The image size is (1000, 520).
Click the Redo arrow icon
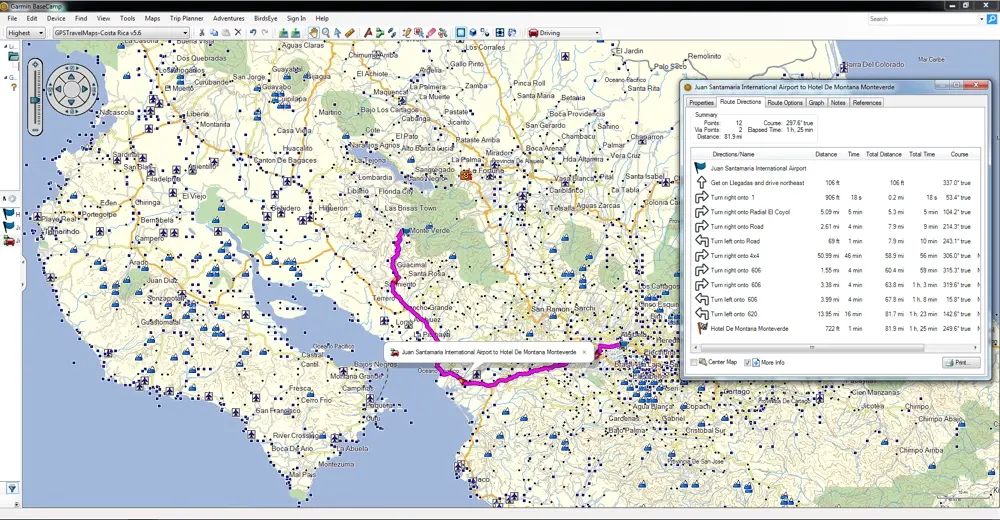point(265,33)
